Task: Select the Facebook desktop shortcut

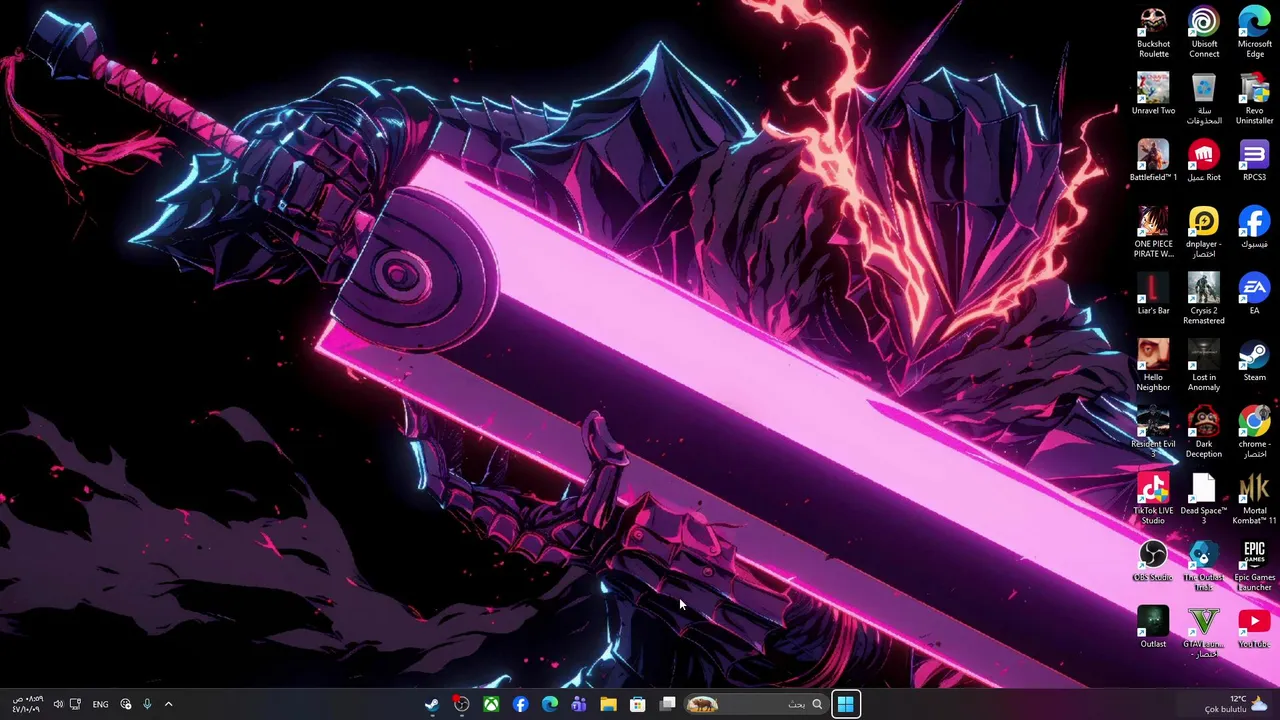Action: point(1254,228)
